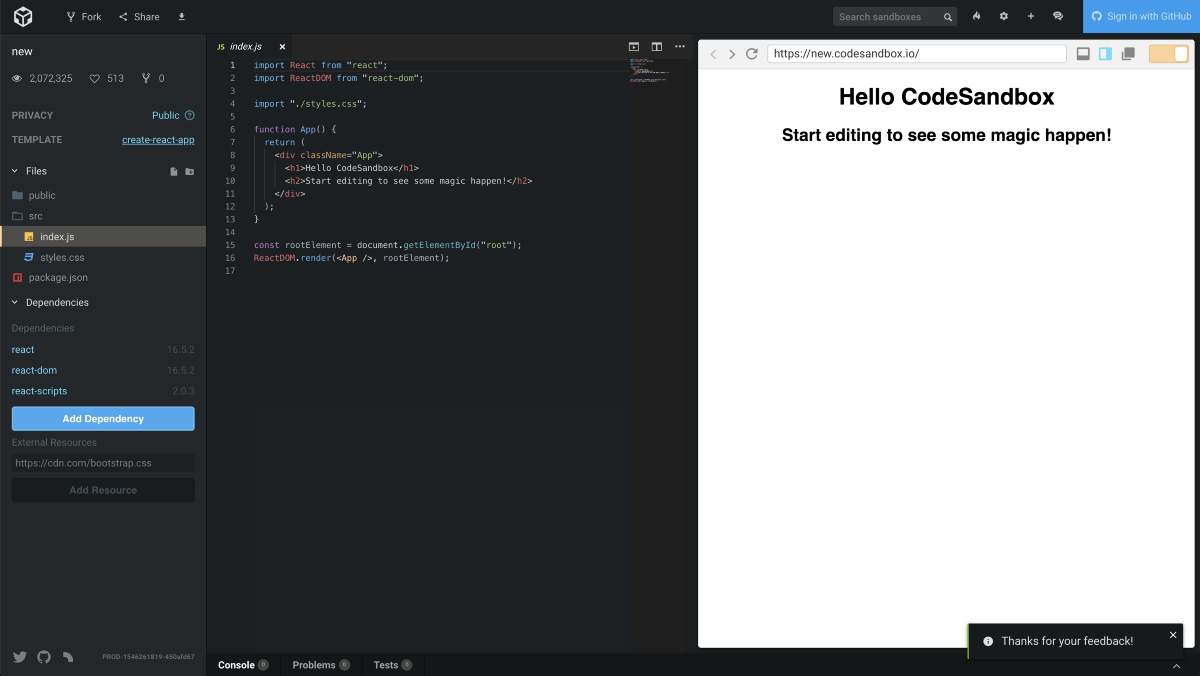Toggle the split editor view icon
This screenshot has height=676, width=1200.
click(x=657, y=47)
